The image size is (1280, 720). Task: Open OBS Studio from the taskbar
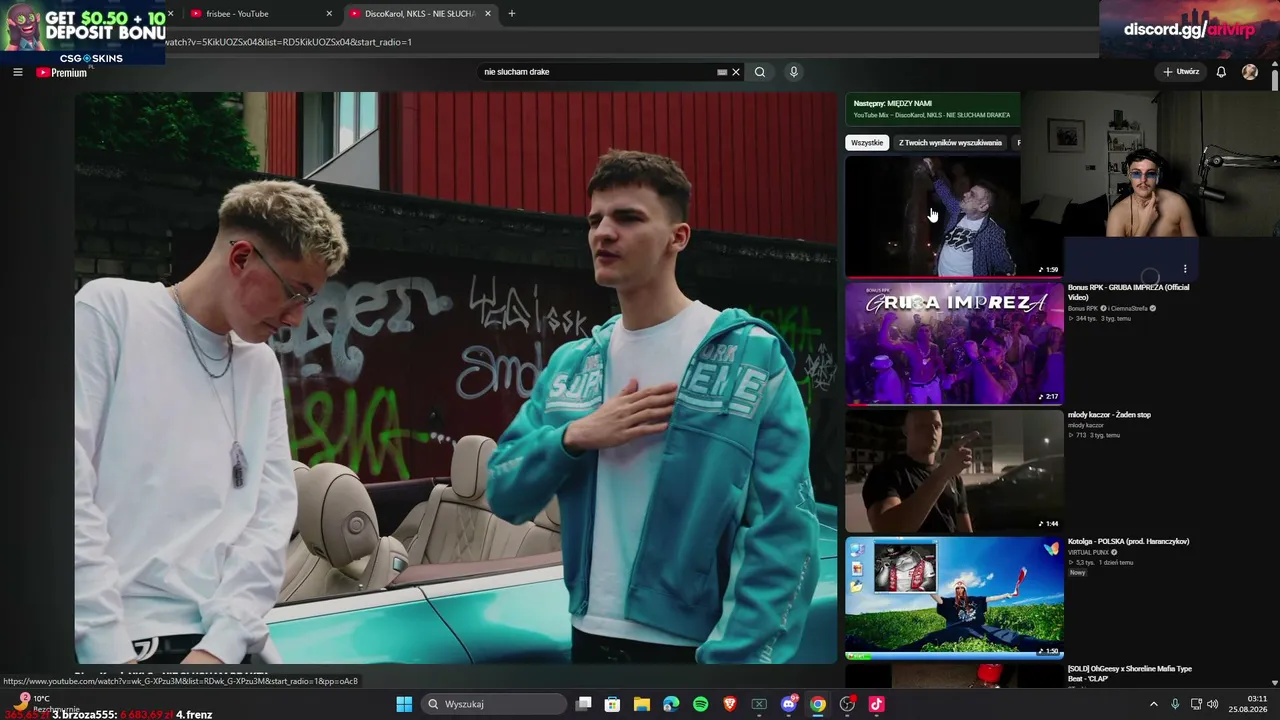(x=847, y=704)
